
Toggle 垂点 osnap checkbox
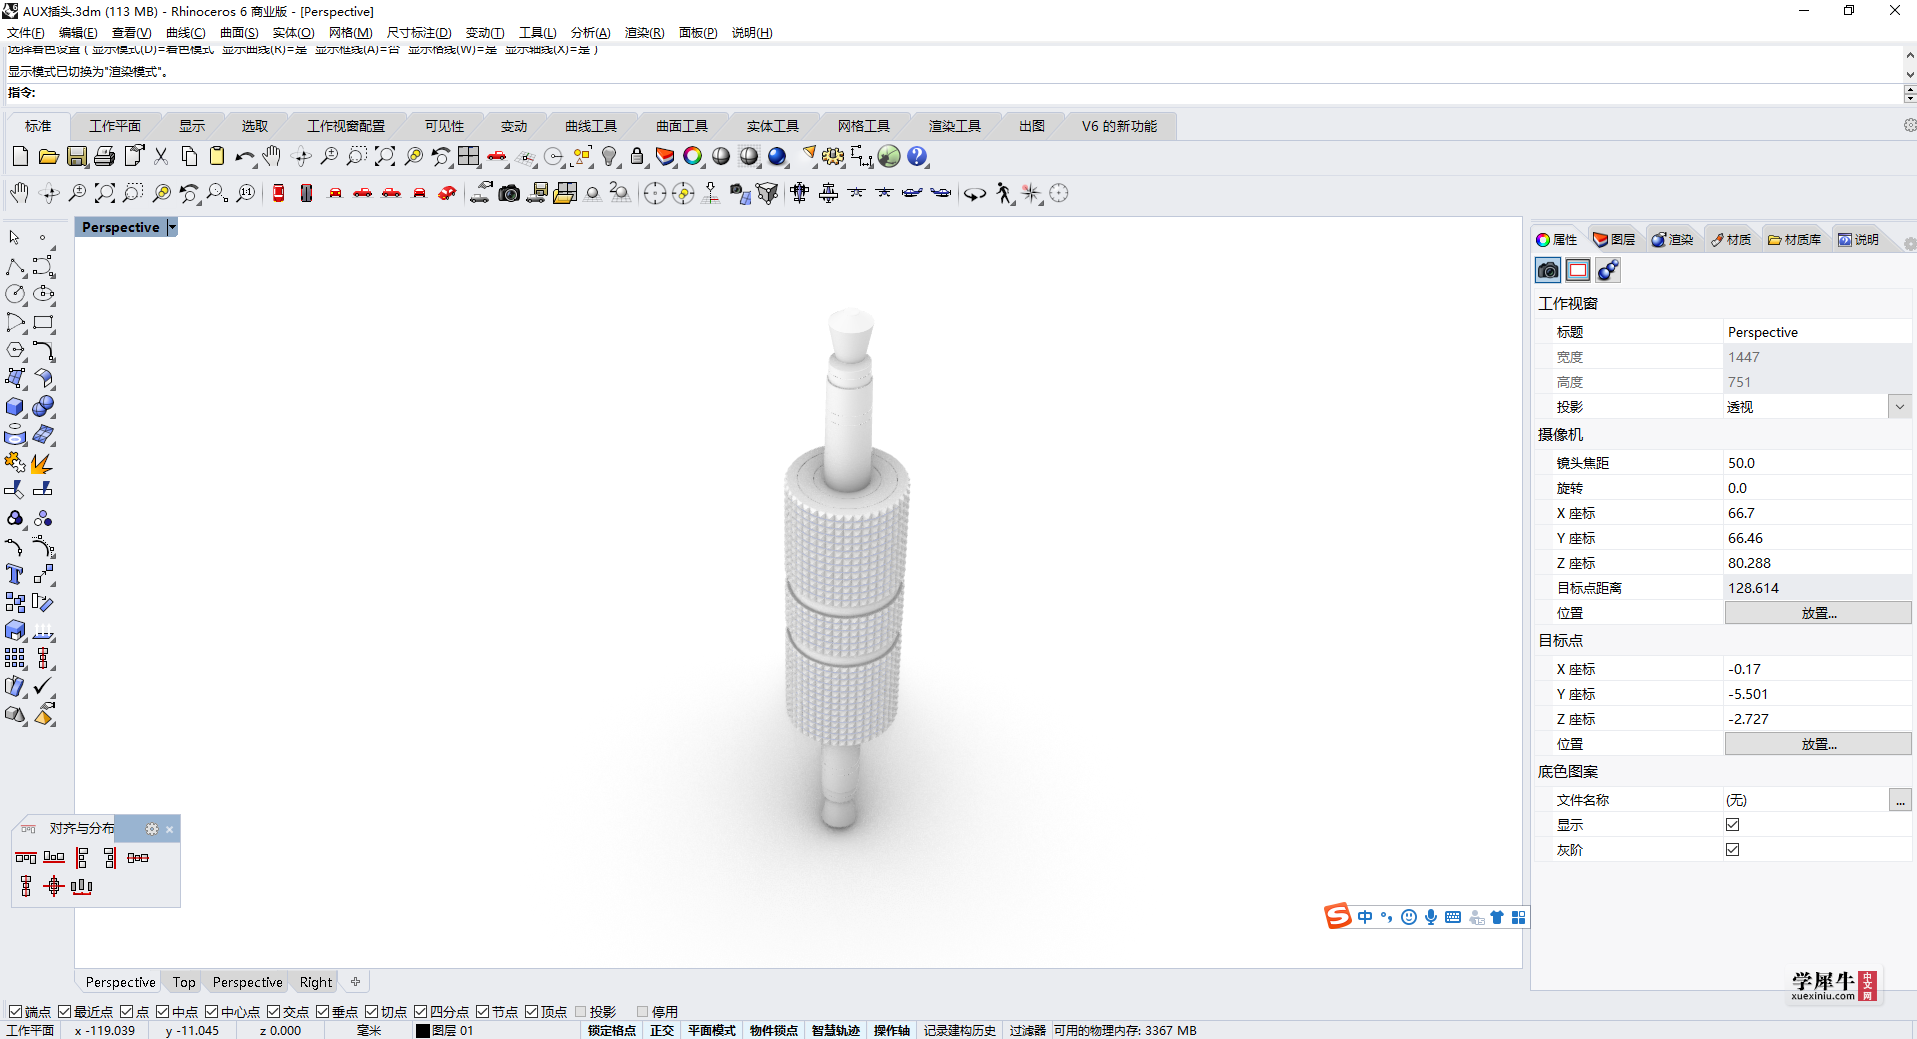coord(323,1012)
